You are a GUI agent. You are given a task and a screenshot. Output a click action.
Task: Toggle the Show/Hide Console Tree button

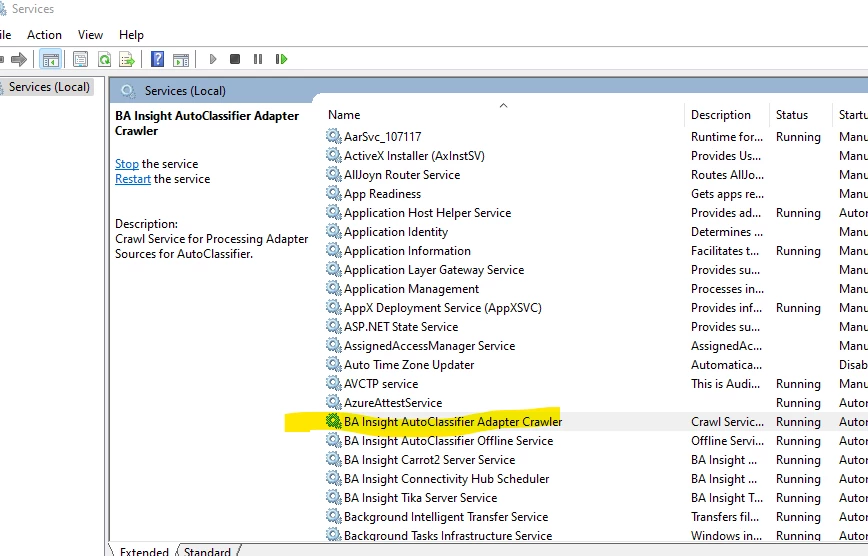coord(51,60)
